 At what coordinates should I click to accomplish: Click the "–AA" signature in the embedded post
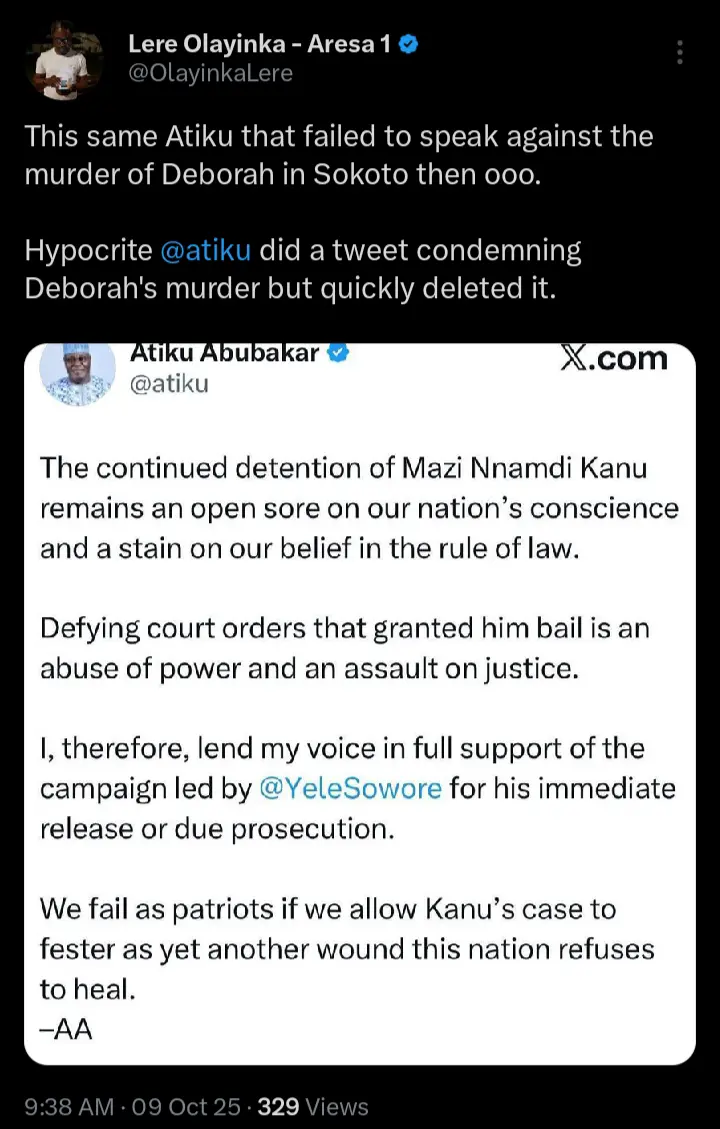pyautogui.click(x=66, y=1029)
